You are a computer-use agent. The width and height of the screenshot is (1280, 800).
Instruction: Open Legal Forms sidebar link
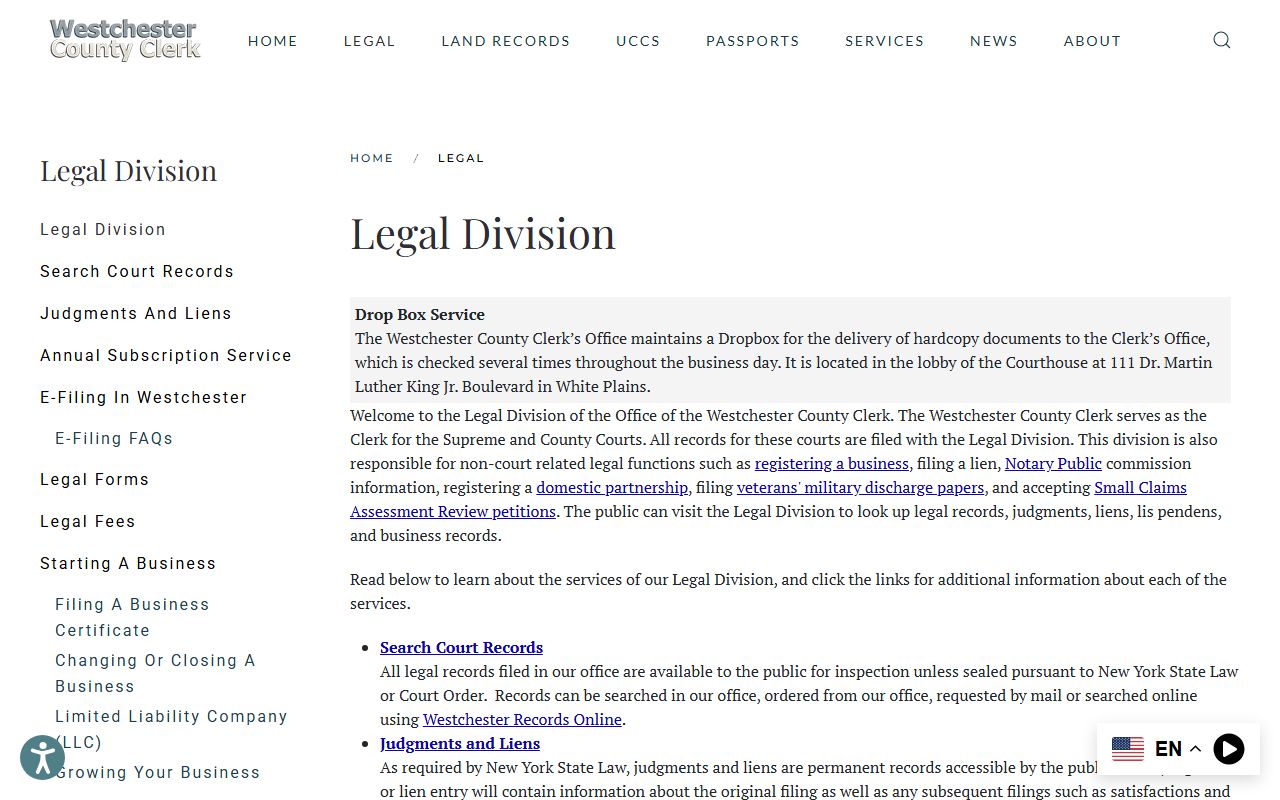click(95, 479)
